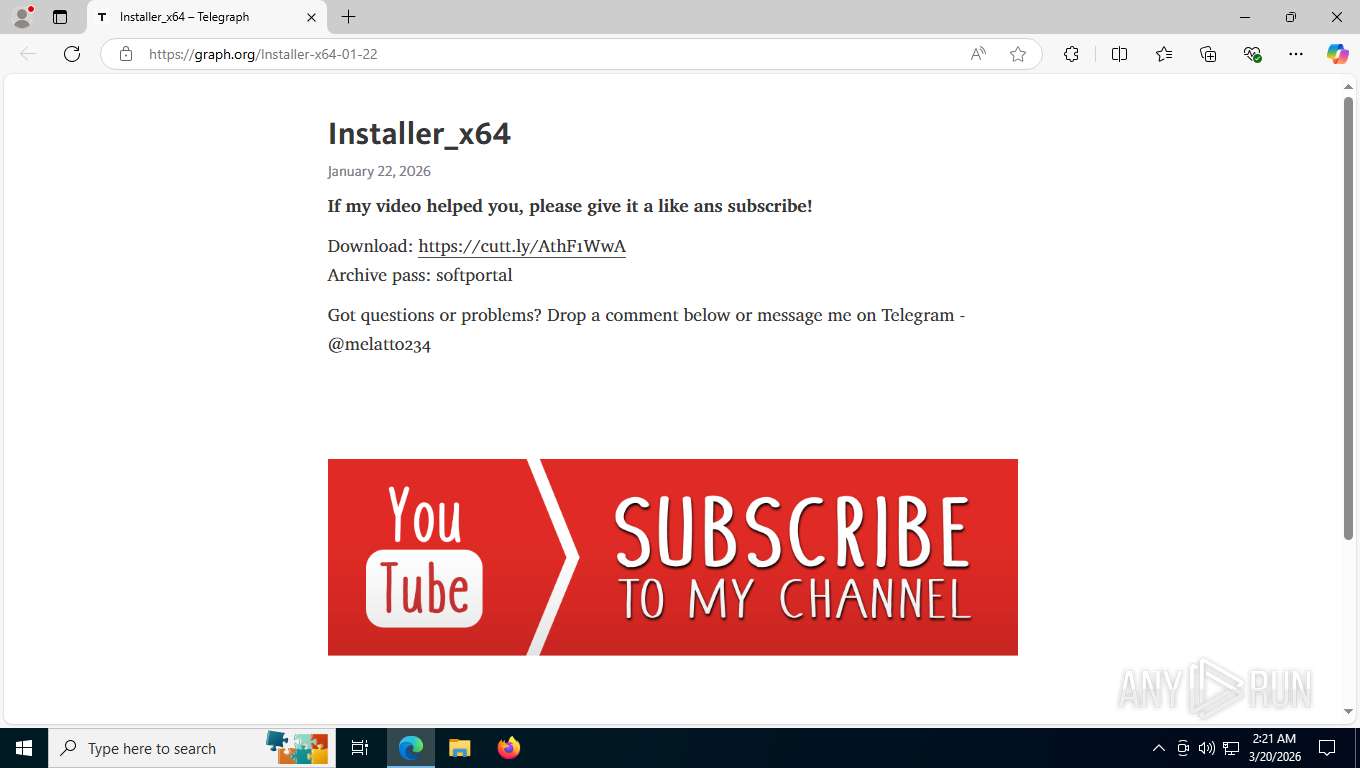Image resolution: width=1360 pixels, height=768 pixels.
Task: Open the notification center icon
Action: pyautogui.click(x=1327, y=748)
